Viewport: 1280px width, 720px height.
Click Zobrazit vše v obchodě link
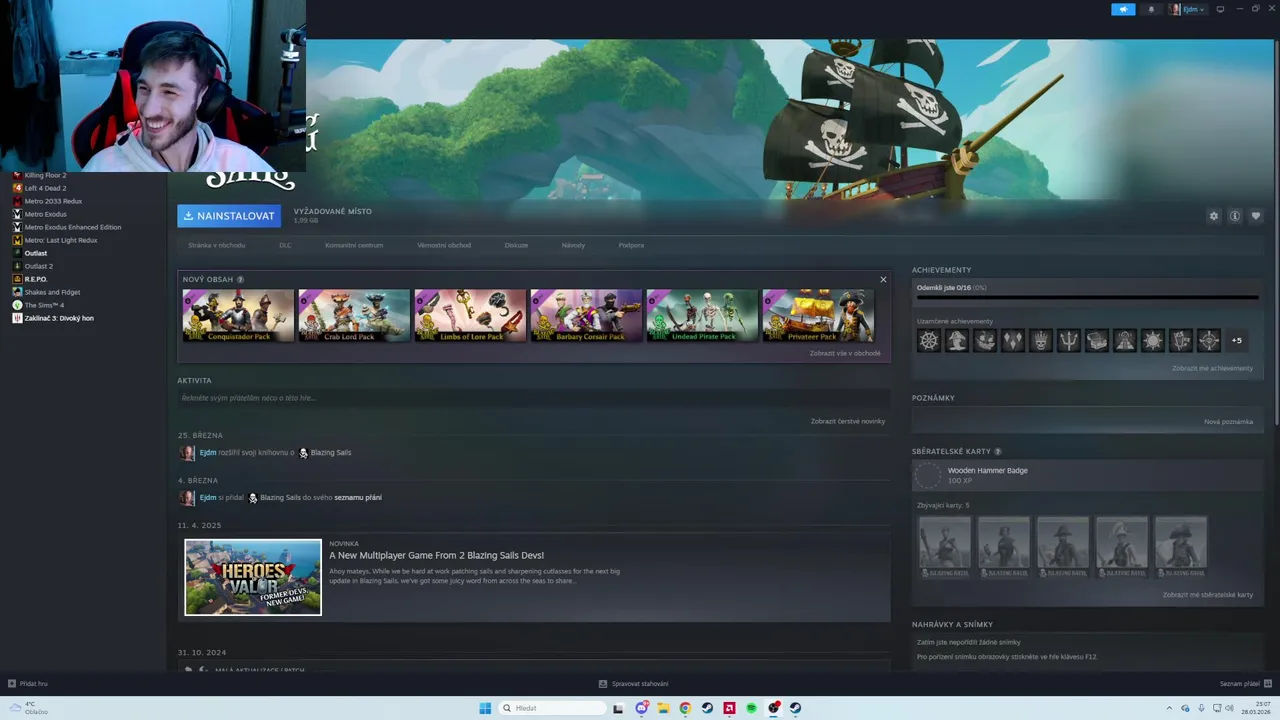pos(845,353)
